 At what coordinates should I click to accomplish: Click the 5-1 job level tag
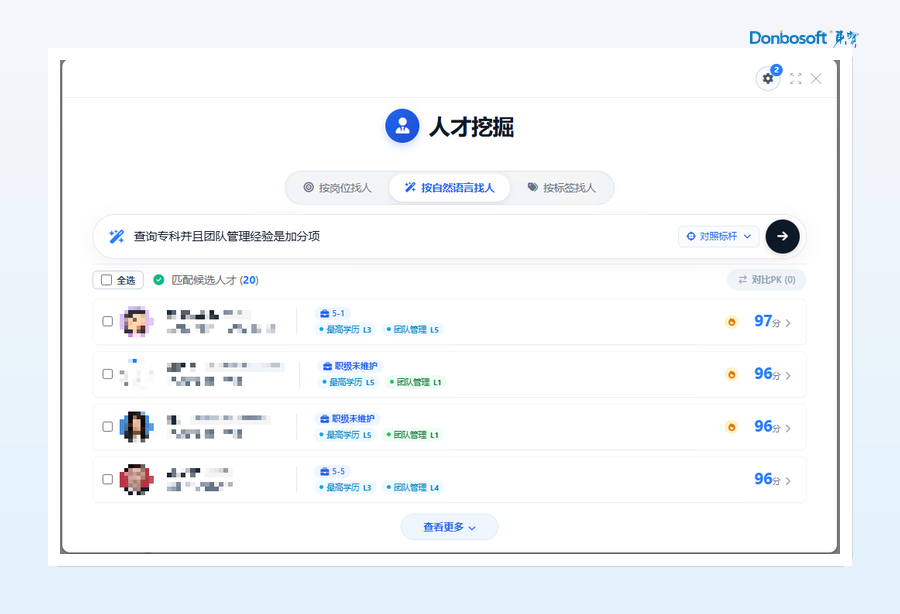332,313
